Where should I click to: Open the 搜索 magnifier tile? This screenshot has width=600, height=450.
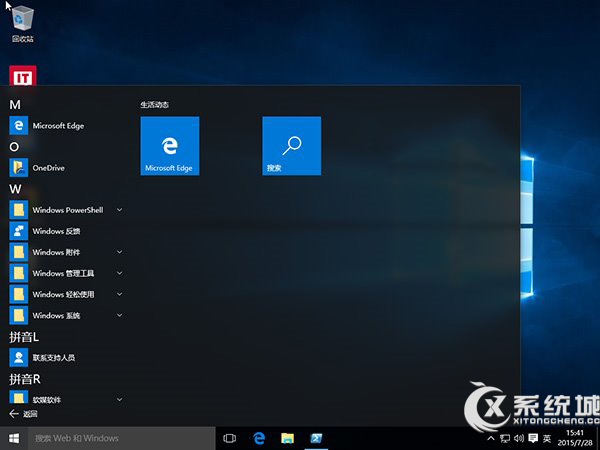coord(292,146)
